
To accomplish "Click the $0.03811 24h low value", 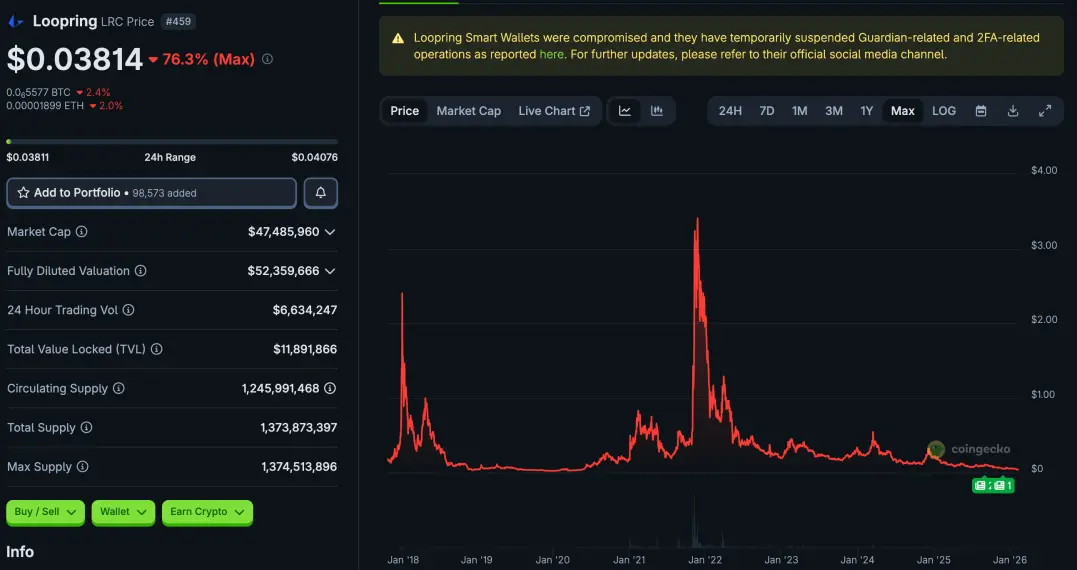I will (27, 157).
